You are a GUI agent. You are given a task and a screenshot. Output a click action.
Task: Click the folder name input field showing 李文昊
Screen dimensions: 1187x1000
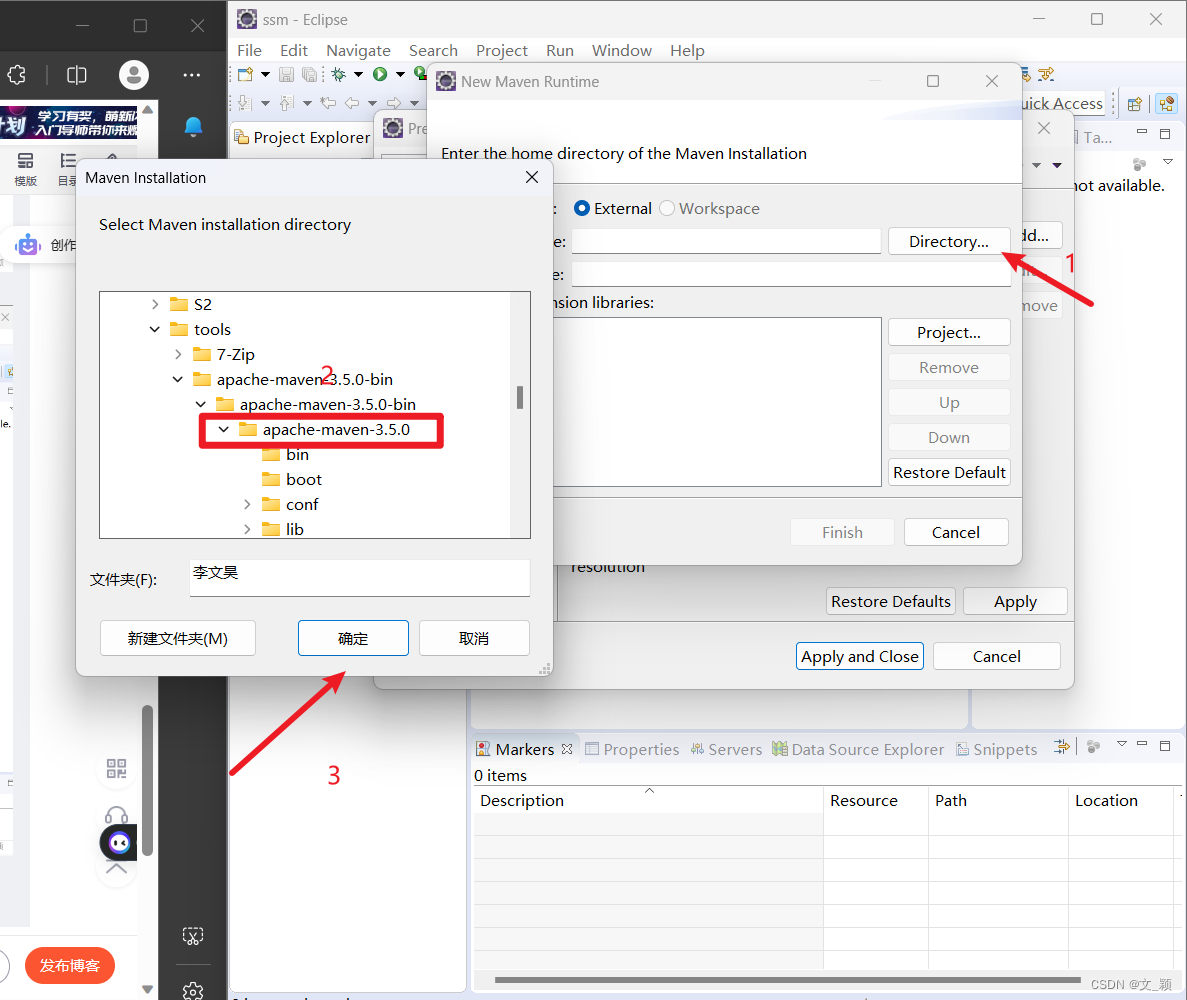359,578
